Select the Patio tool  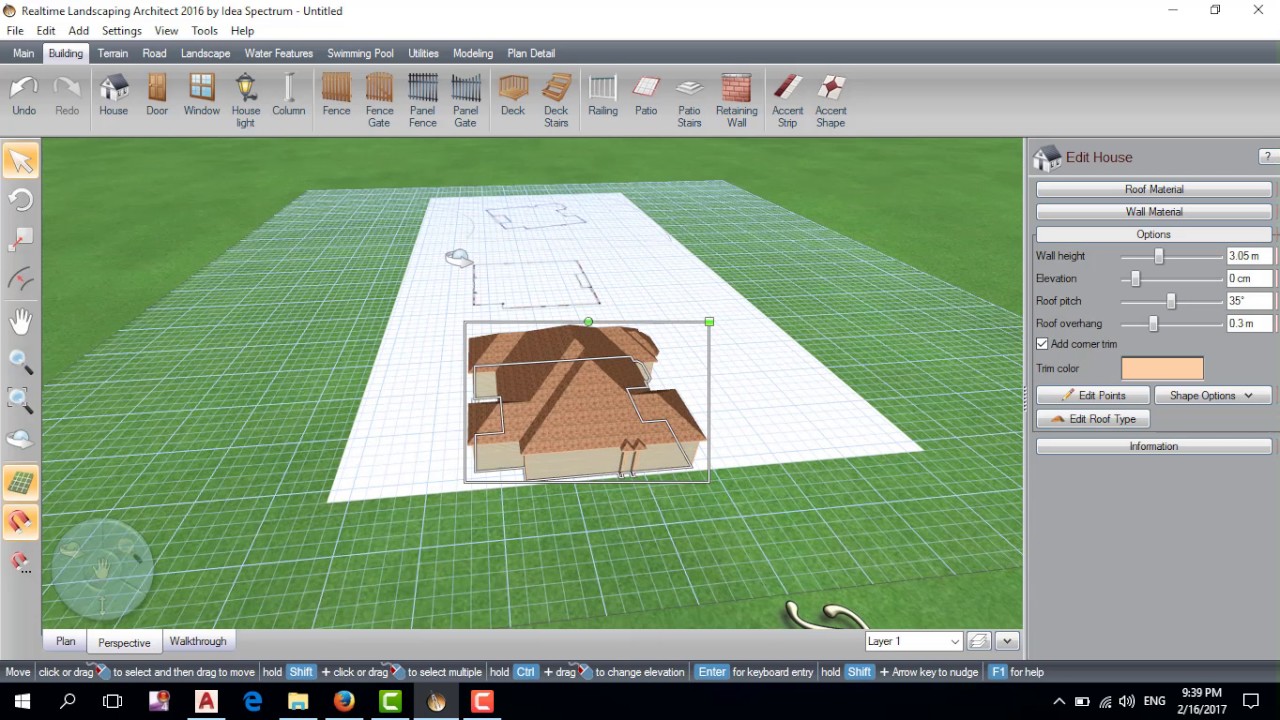[x=646, y=97]
